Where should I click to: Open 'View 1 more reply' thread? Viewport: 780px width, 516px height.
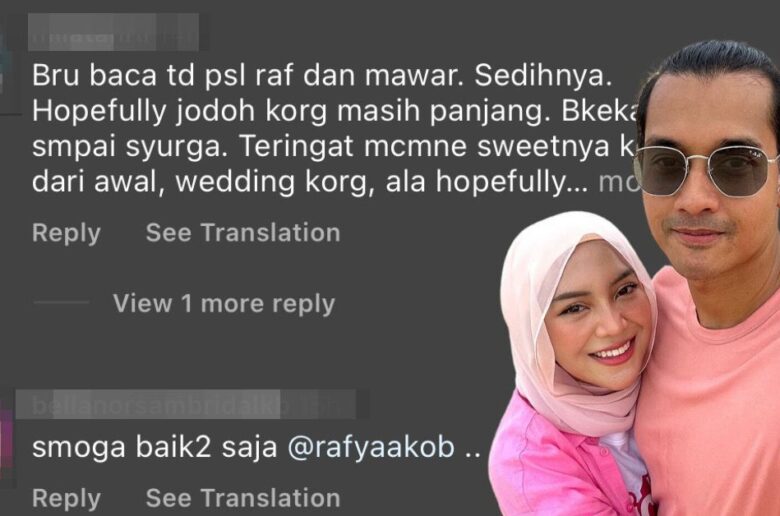224,303
